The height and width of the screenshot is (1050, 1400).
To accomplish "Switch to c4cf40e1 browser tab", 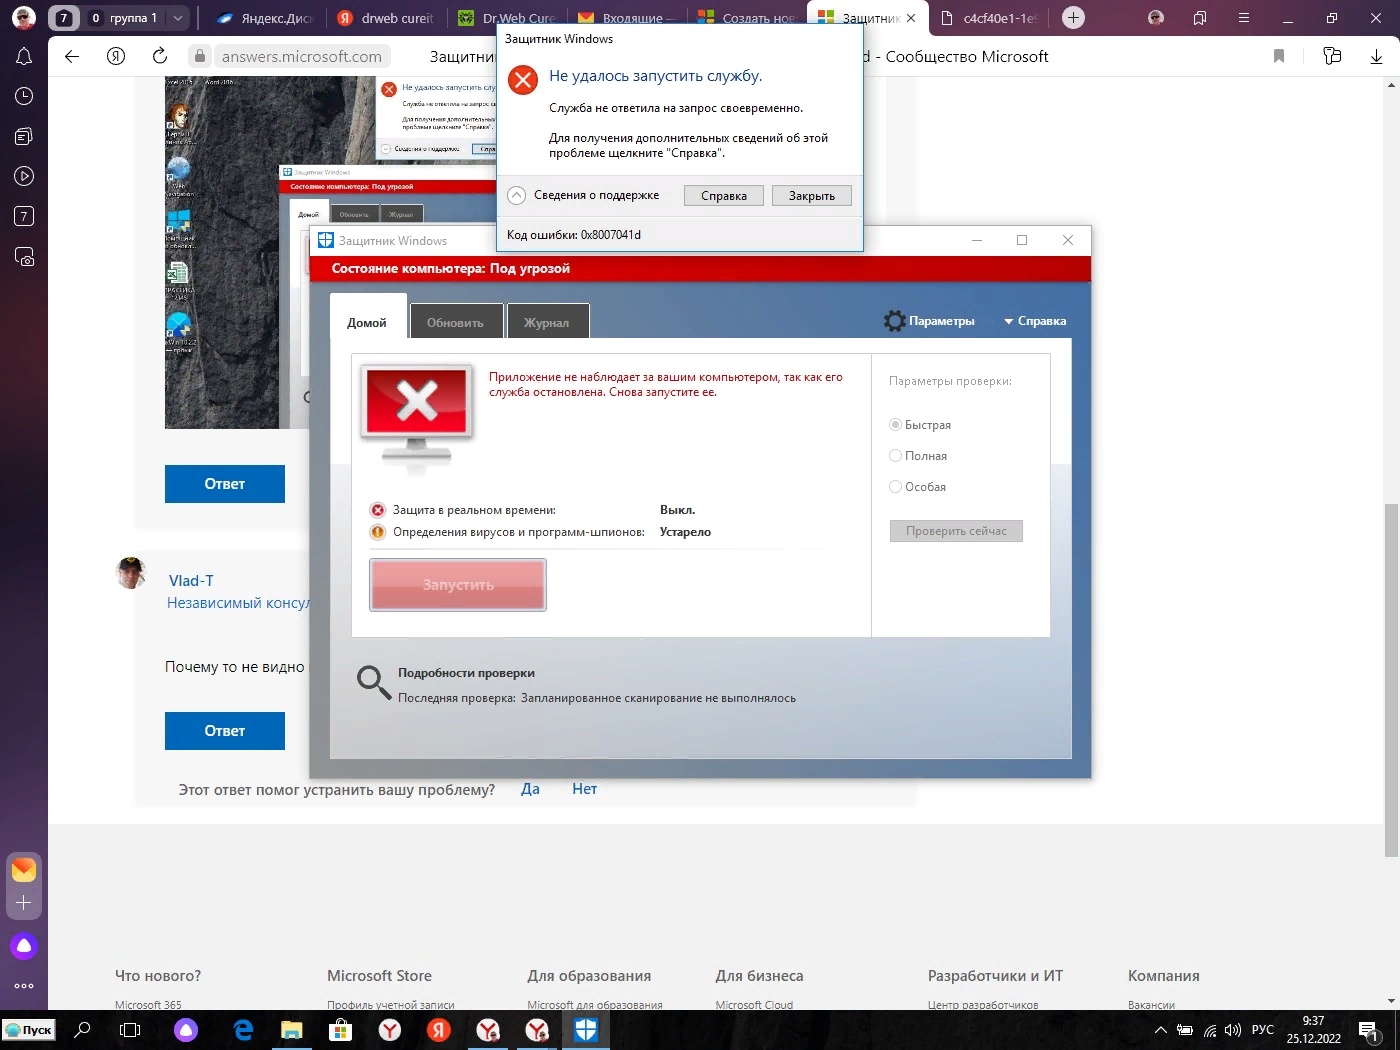I will 989,18.
